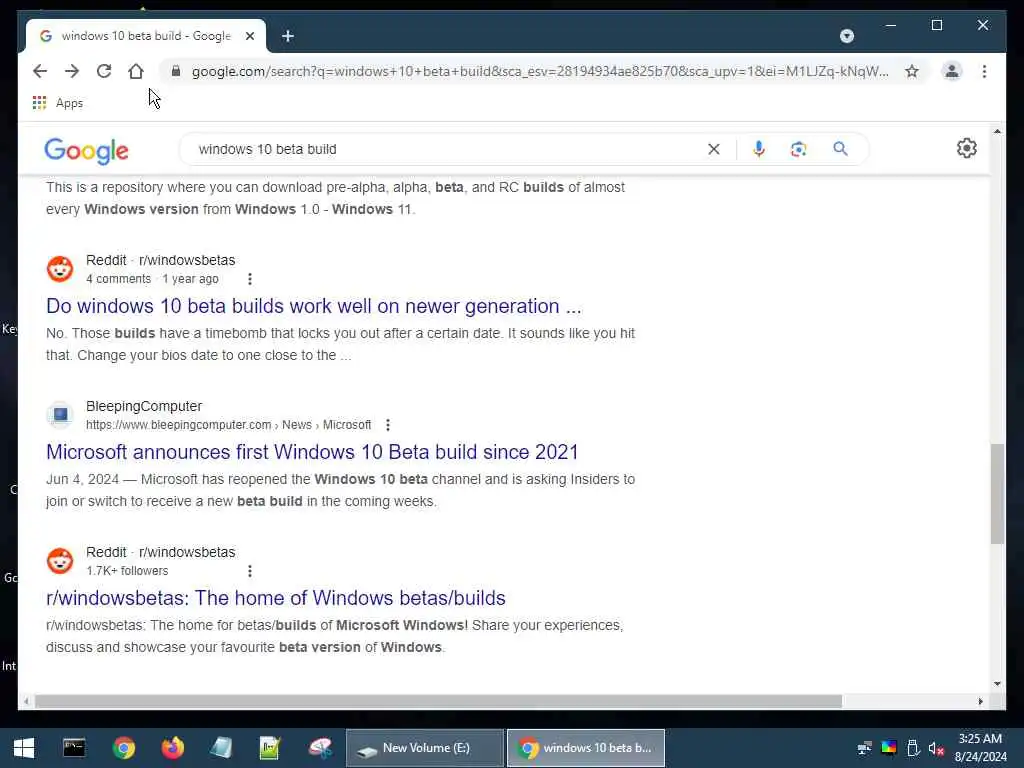Click the scroll right arrow
Screen dimensions: 1024x768
(980, 701)
